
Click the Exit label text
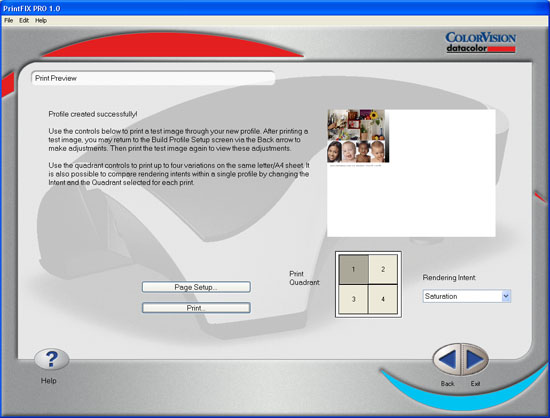475,384
